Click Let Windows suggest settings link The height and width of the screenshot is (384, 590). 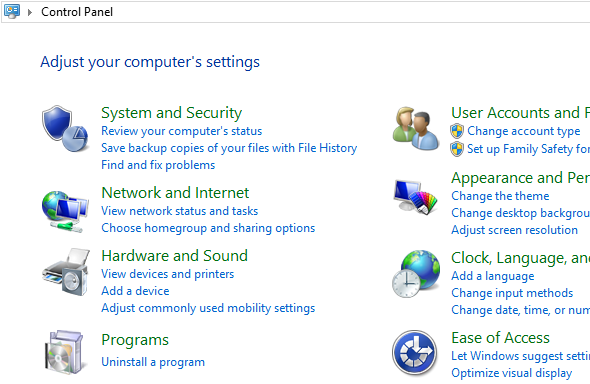(520, 356)
